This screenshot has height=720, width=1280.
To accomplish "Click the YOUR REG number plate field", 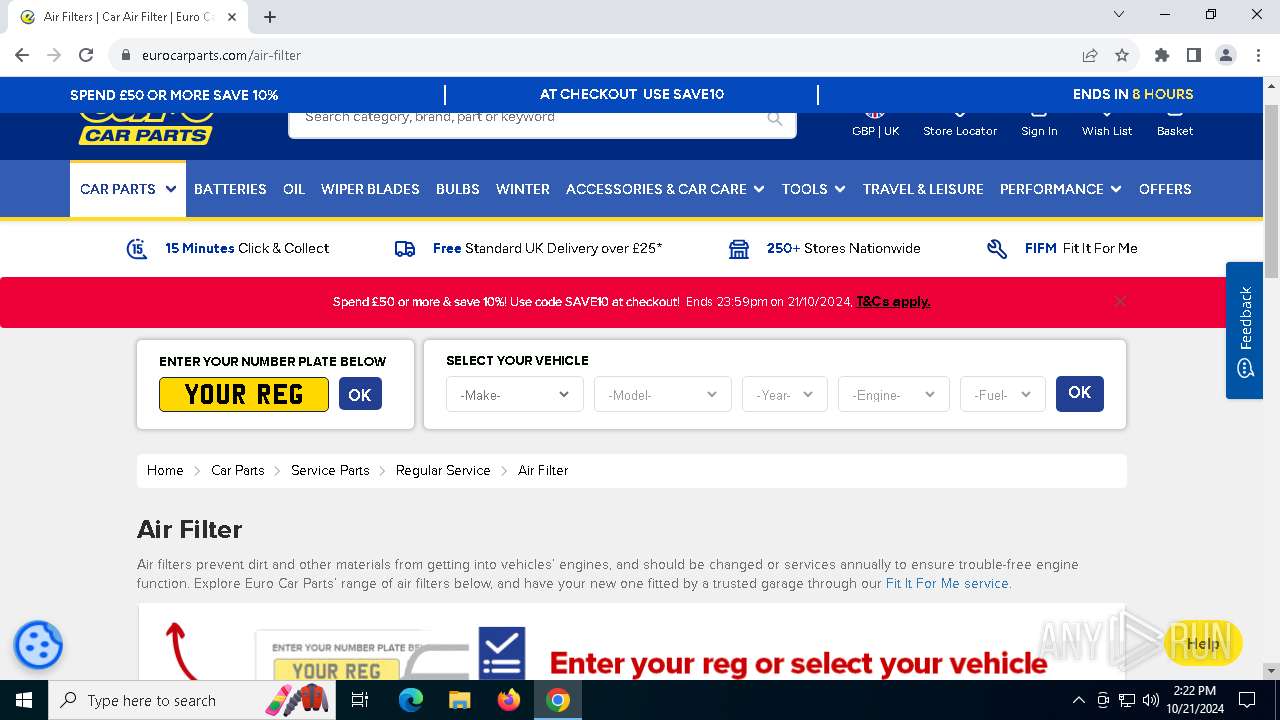I will [x=244, y=394].
